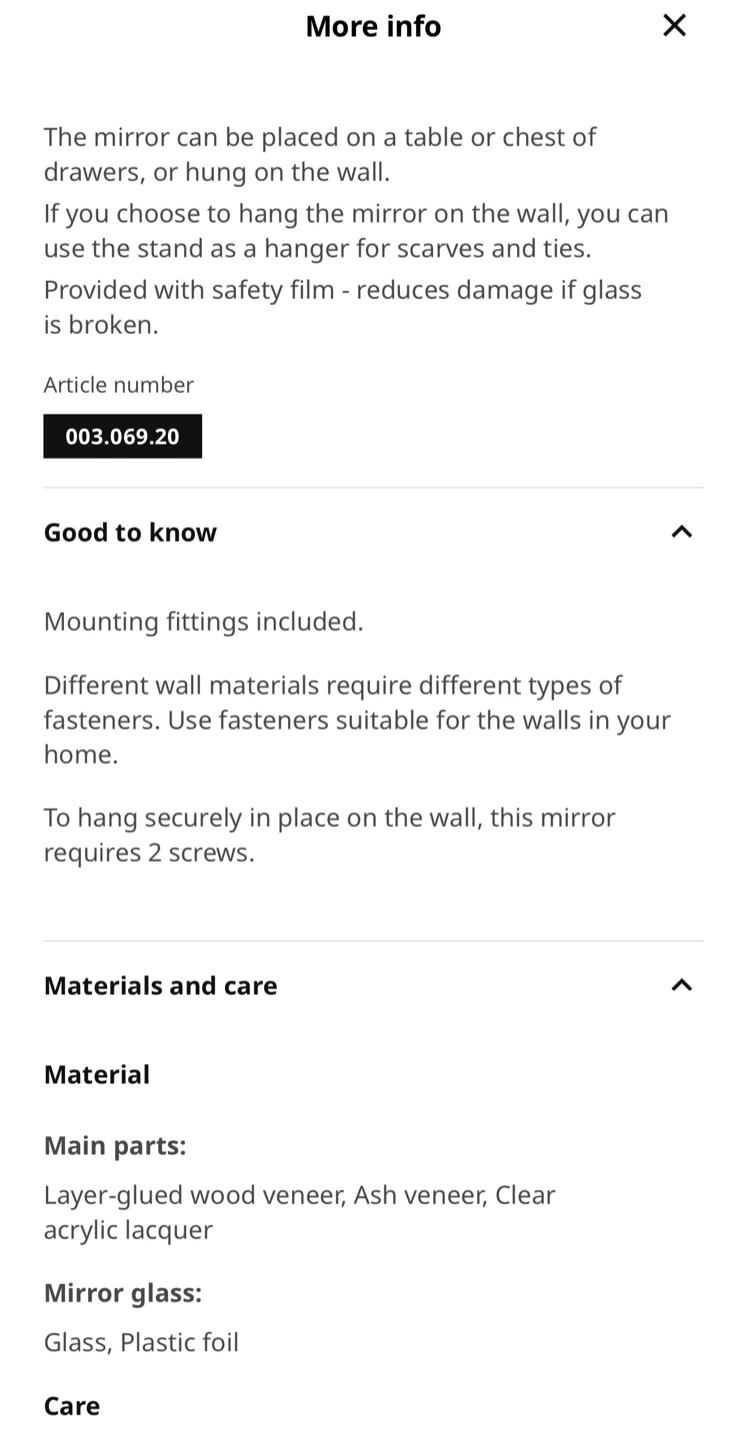Click the Care subheading
This screenshot has height=1440, width=747.
click(72, 1406)
